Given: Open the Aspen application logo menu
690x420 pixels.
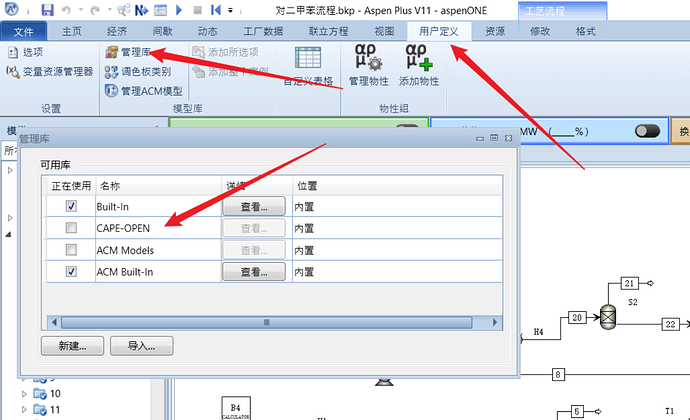Looking at the screenshot, I should click(x=12, y=9).
